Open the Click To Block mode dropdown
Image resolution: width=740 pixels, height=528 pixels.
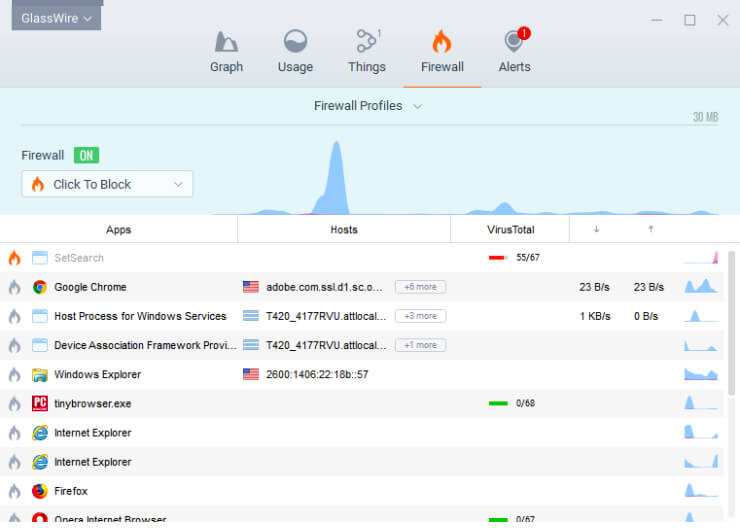click(107, 184)
